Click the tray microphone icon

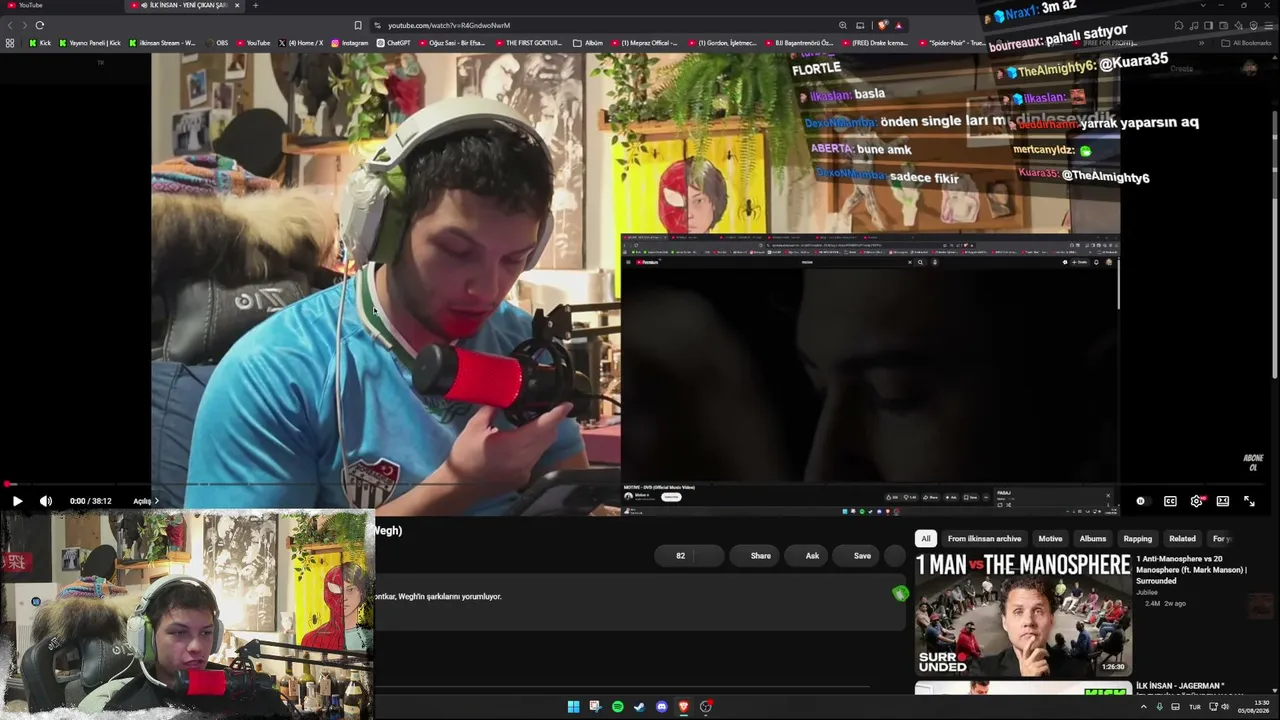[x=1160, y=707]
